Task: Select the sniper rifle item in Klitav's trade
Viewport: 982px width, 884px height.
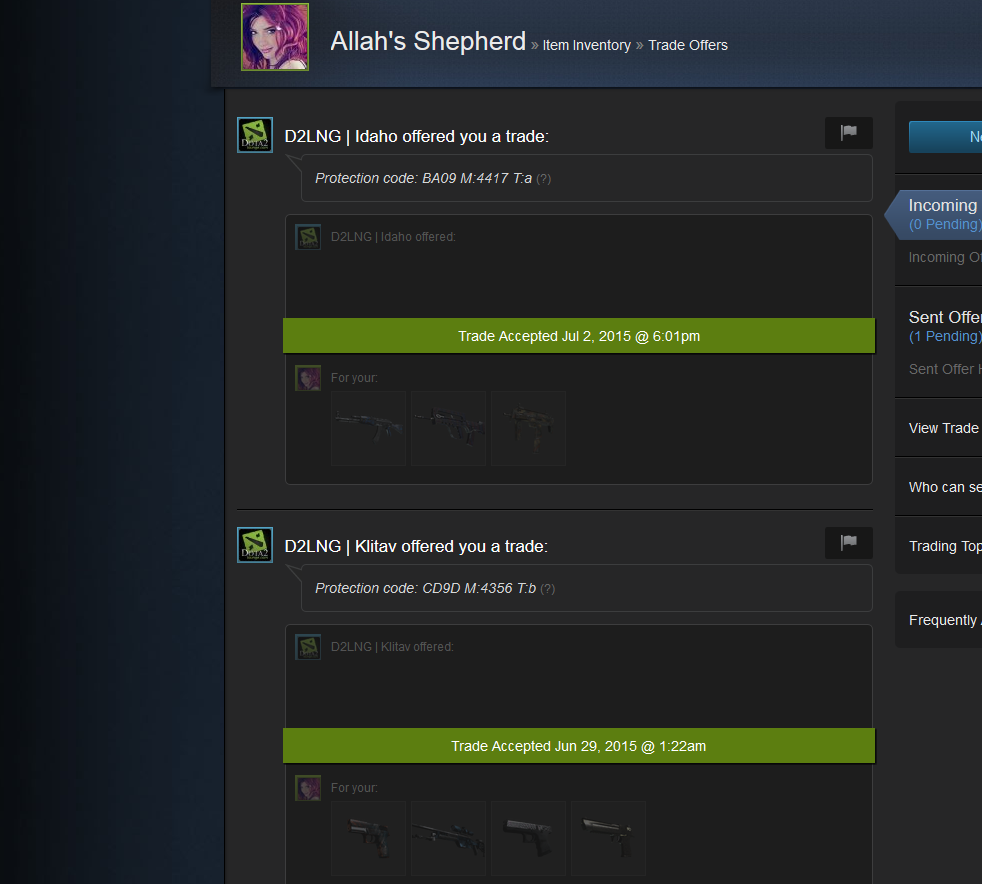Action: click(448, 838)
